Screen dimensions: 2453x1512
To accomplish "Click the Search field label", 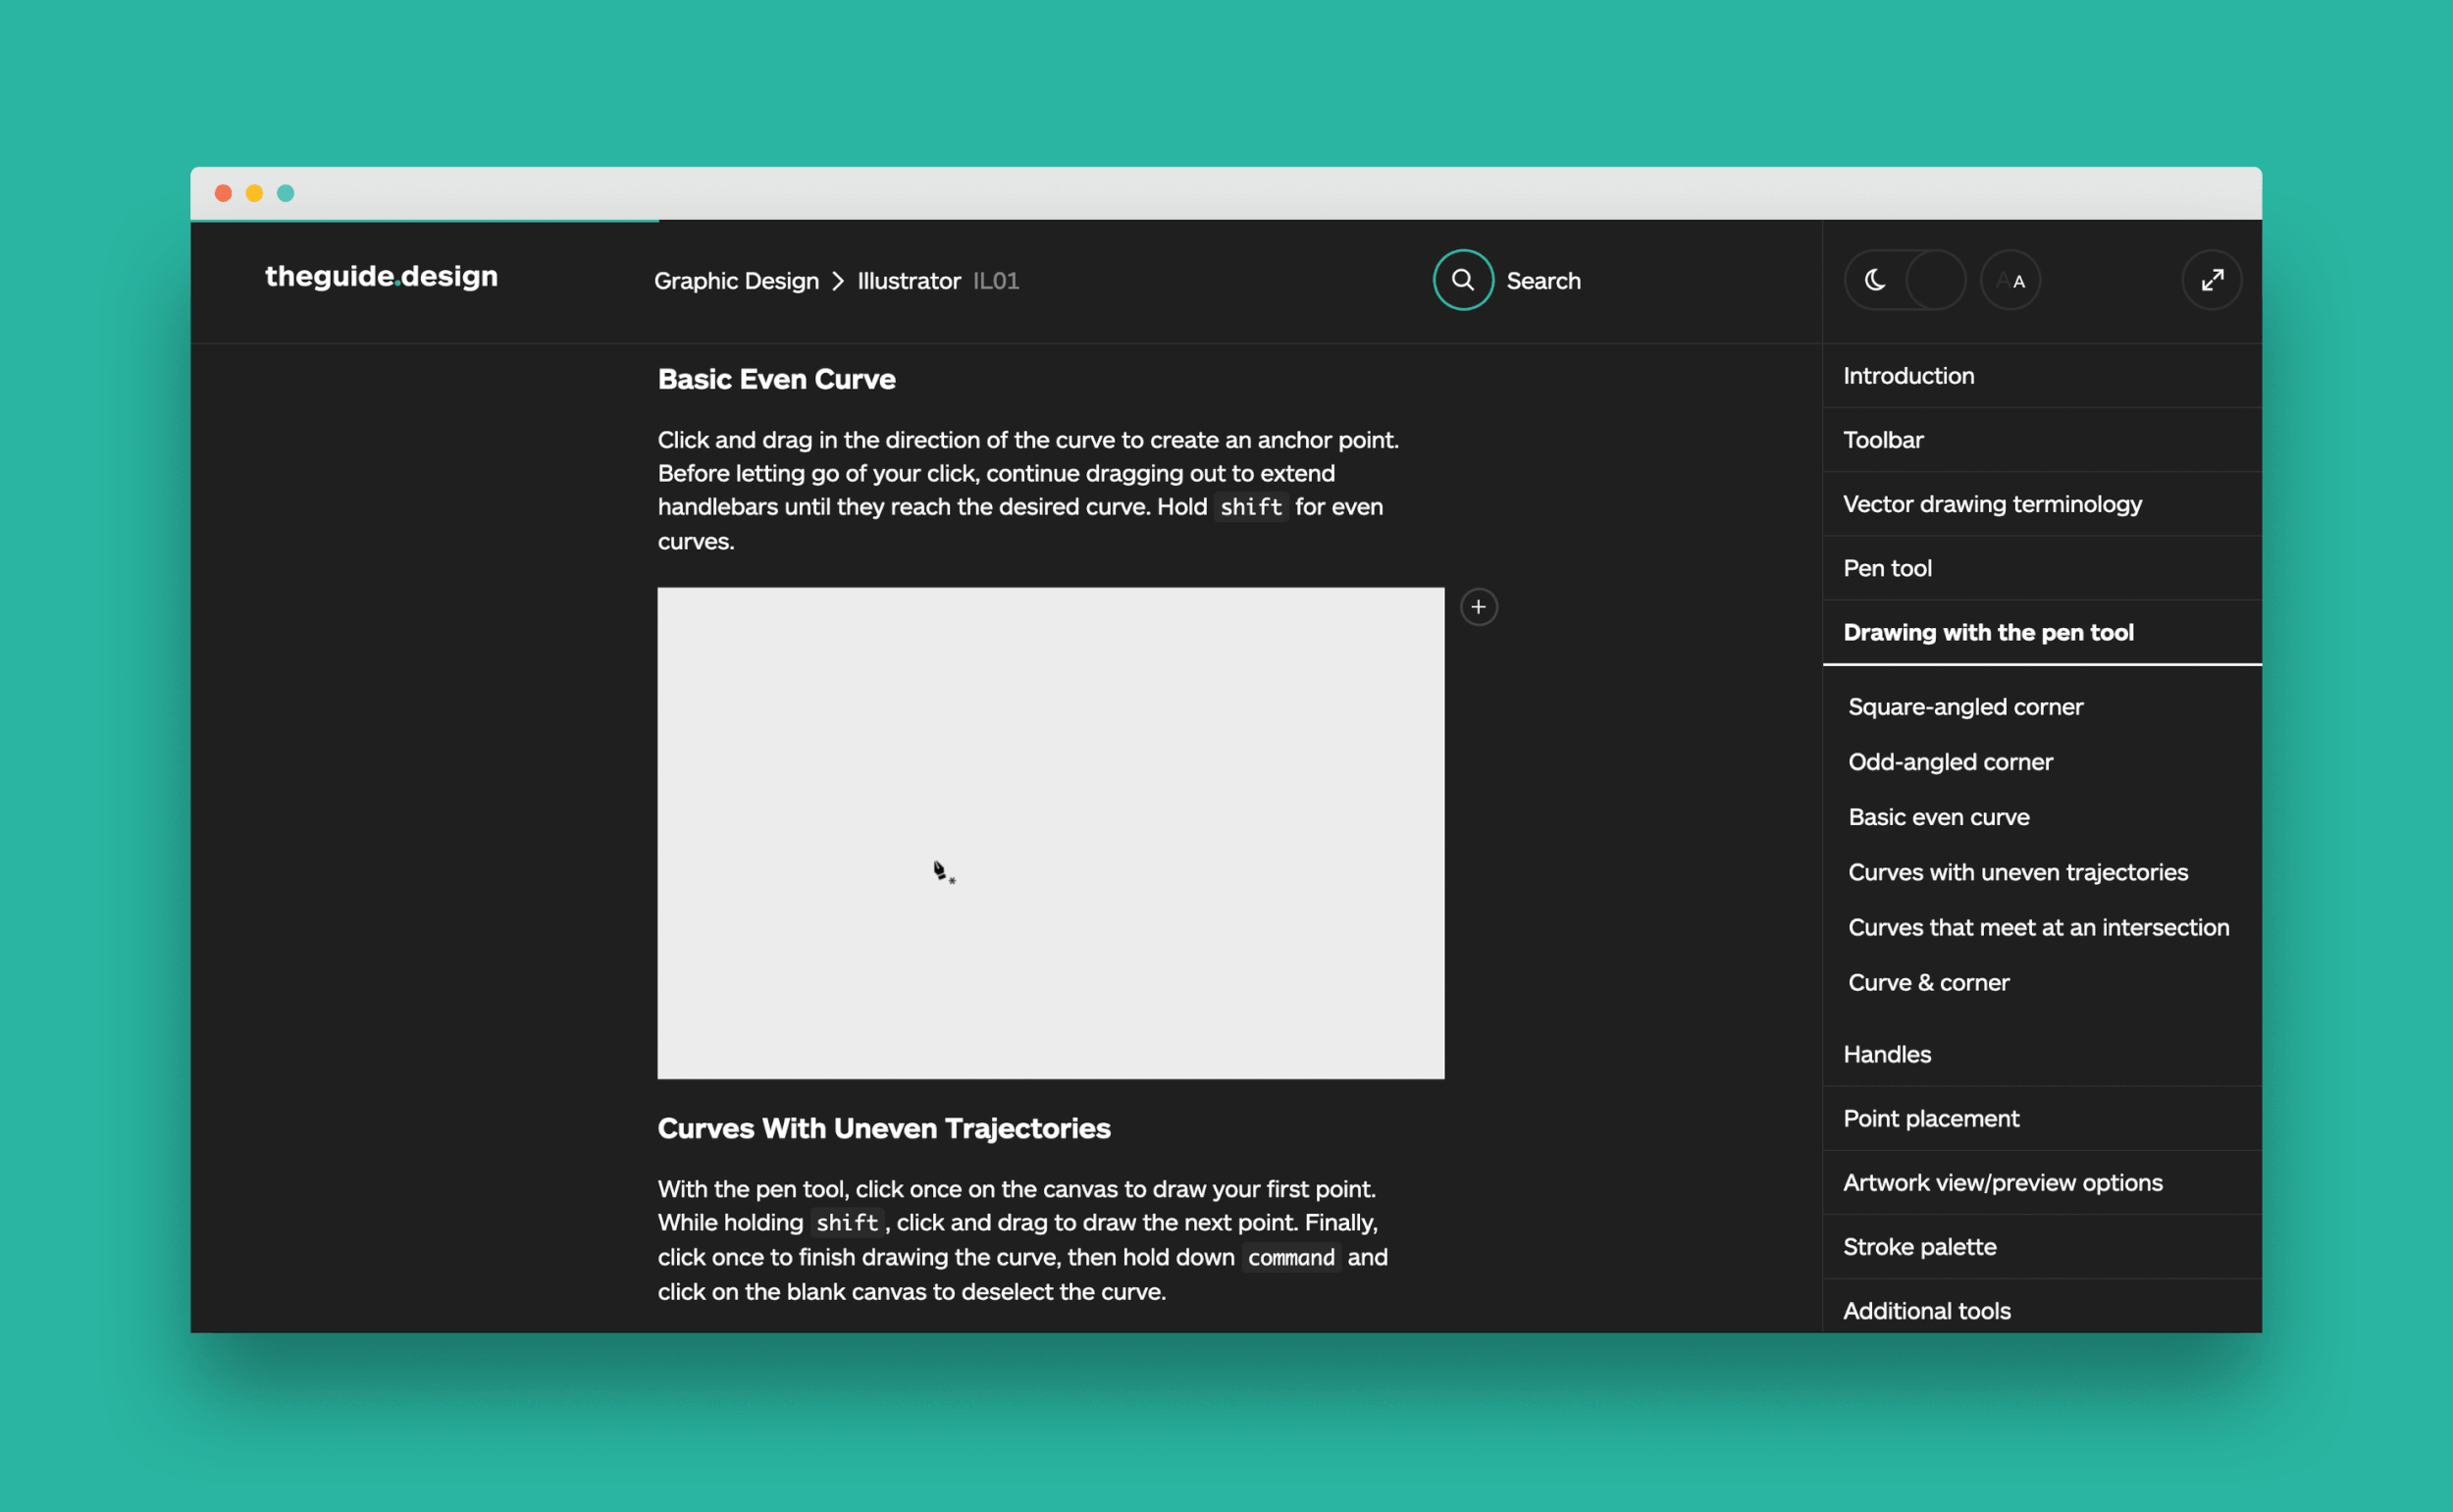I will coord(1543,281).
